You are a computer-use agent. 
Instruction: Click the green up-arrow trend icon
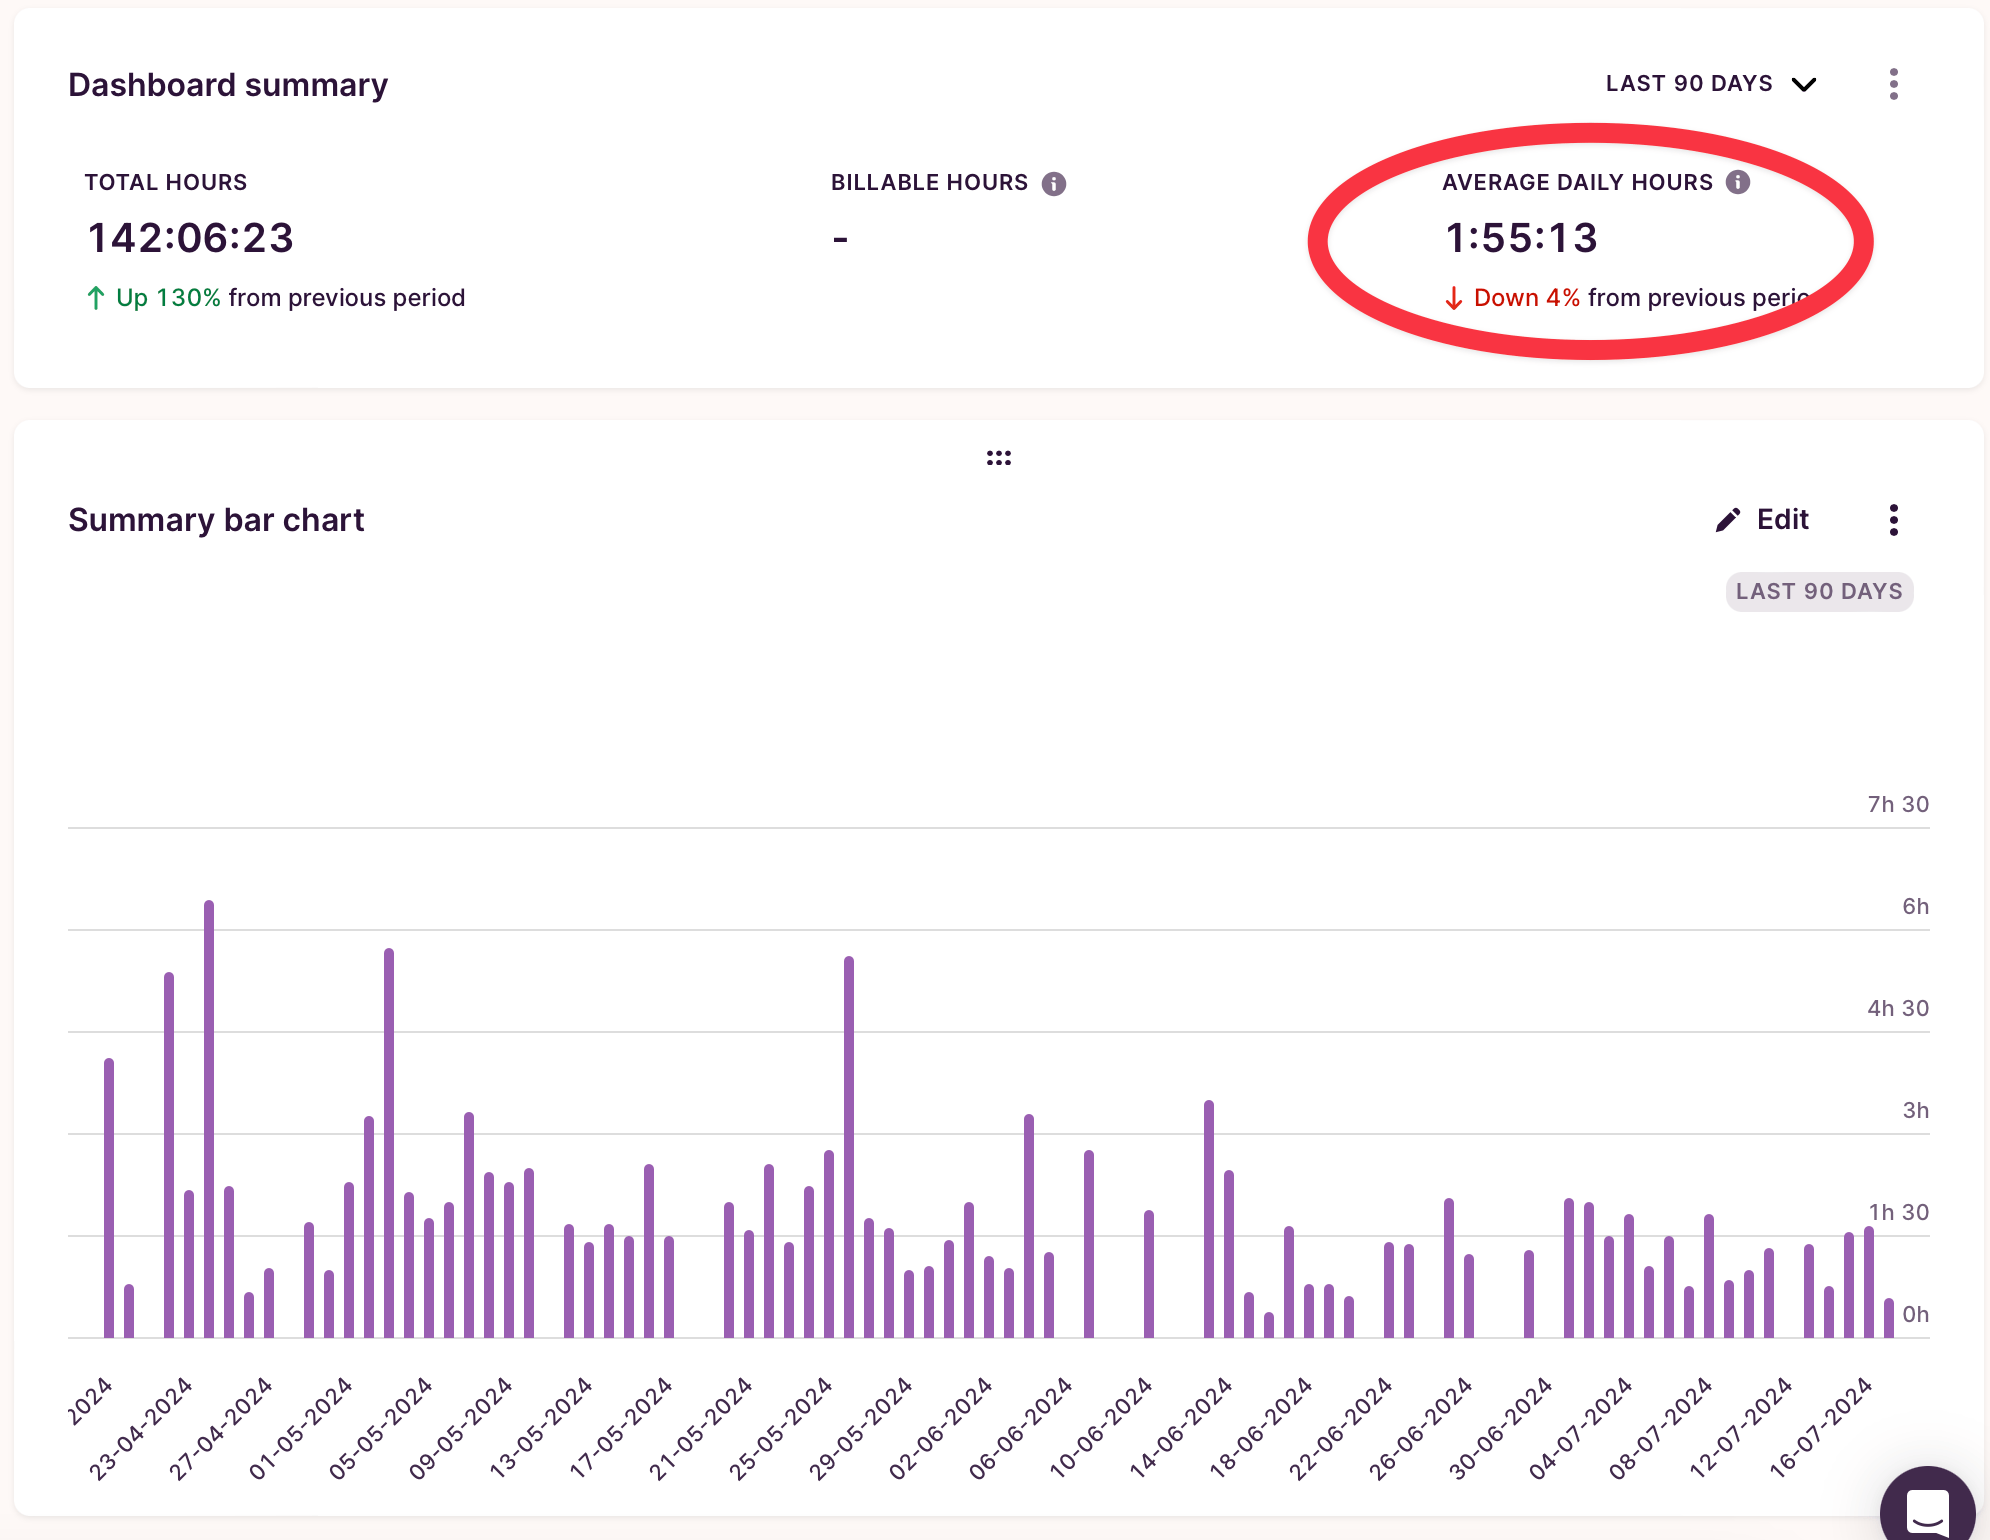coord(96,298)
